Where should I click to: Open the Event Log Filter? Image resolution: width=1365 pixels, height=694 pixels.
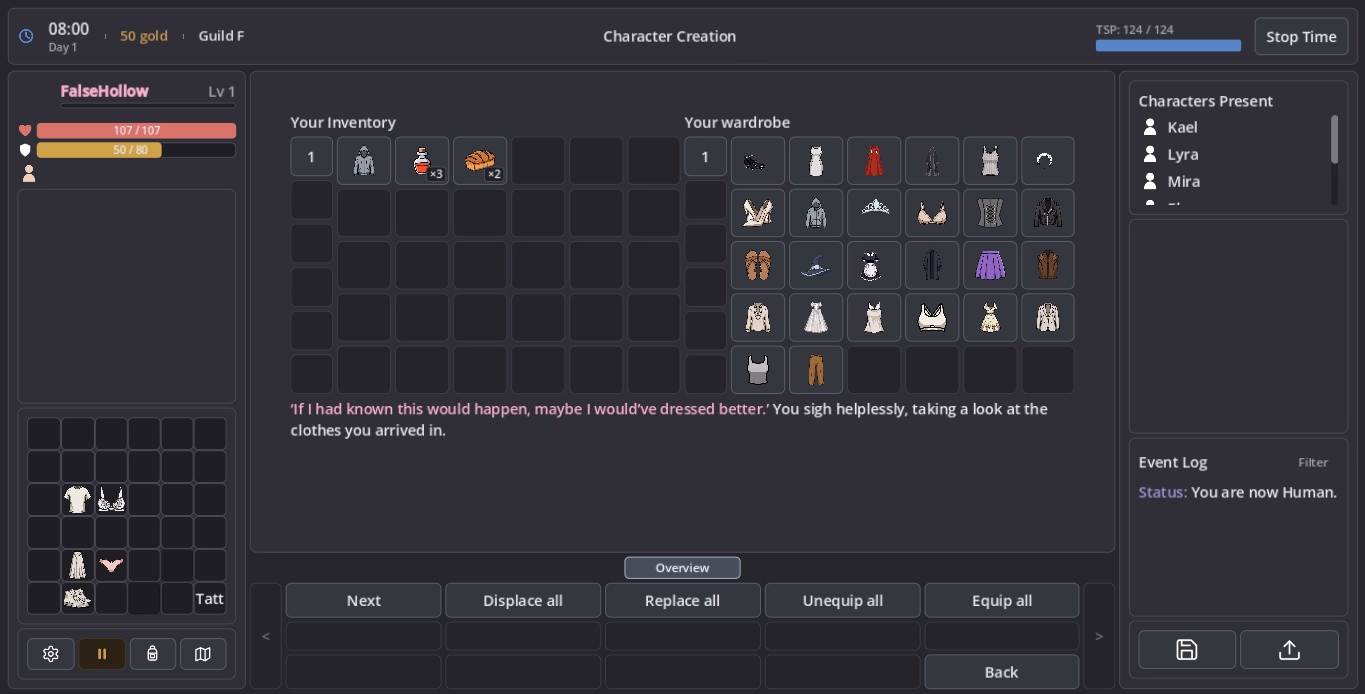[1313, 462]
